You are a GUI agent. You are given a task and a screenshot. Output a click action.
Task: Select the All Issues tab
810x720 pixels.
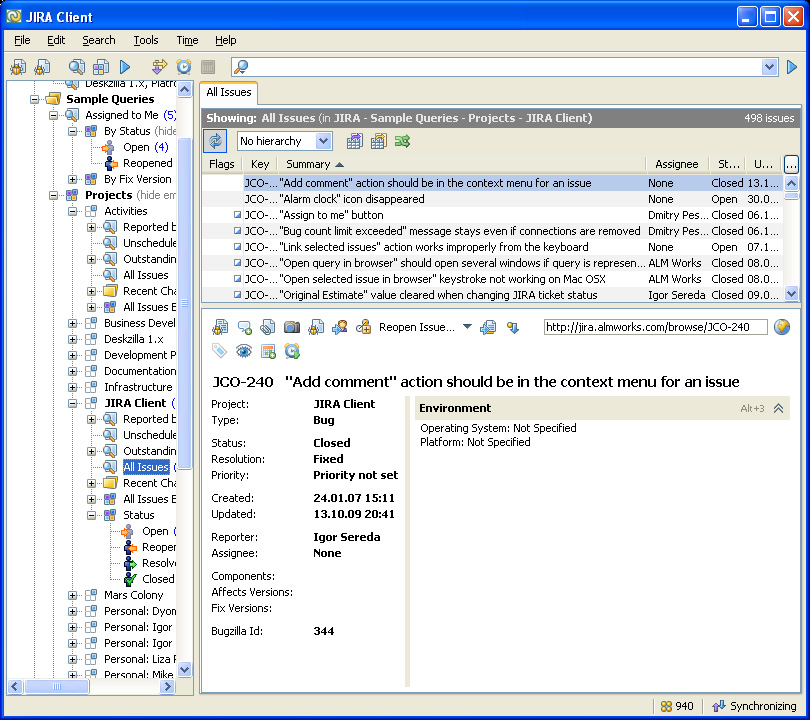[229, 92]
